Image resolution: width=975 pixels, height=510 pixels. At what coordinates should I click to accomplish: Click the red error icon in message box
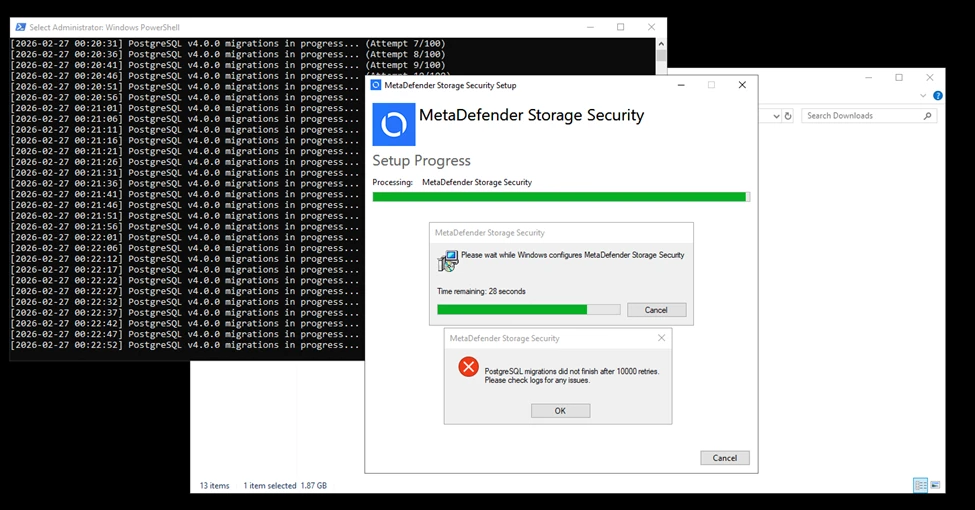(468, 368)
